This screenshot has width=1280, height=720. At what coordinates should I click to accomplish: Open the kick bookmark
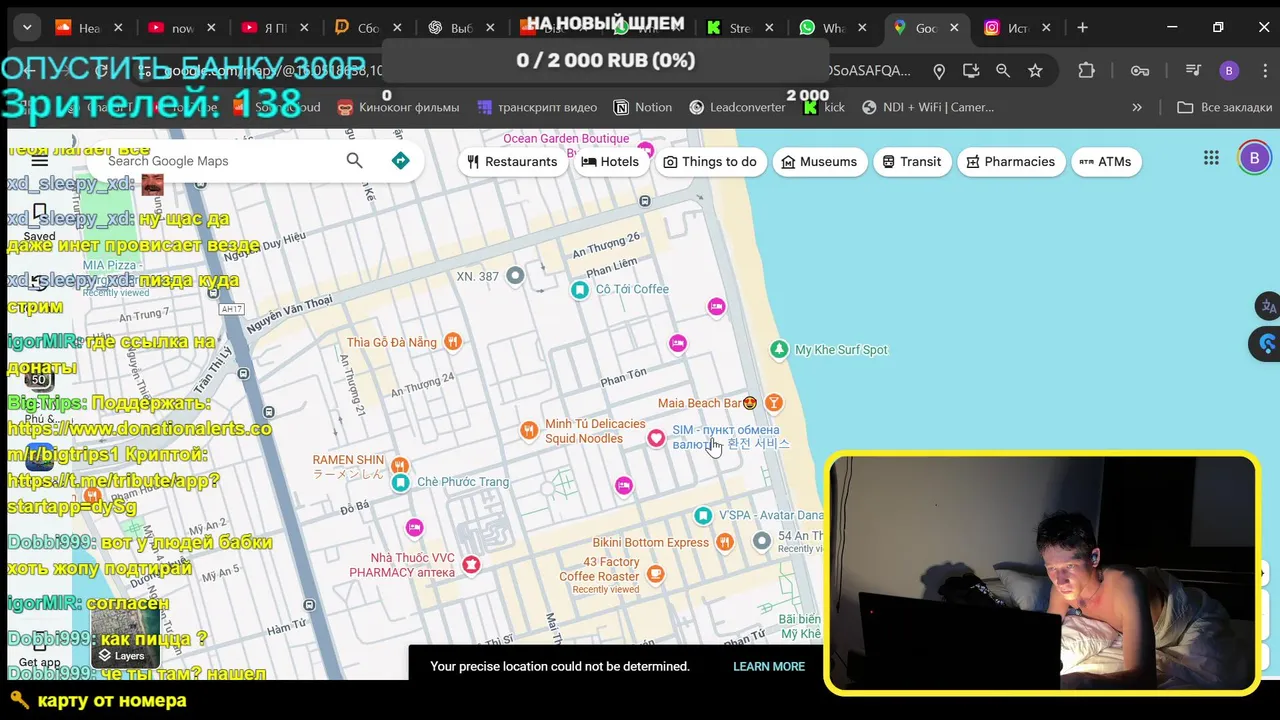tap(824, 107)
